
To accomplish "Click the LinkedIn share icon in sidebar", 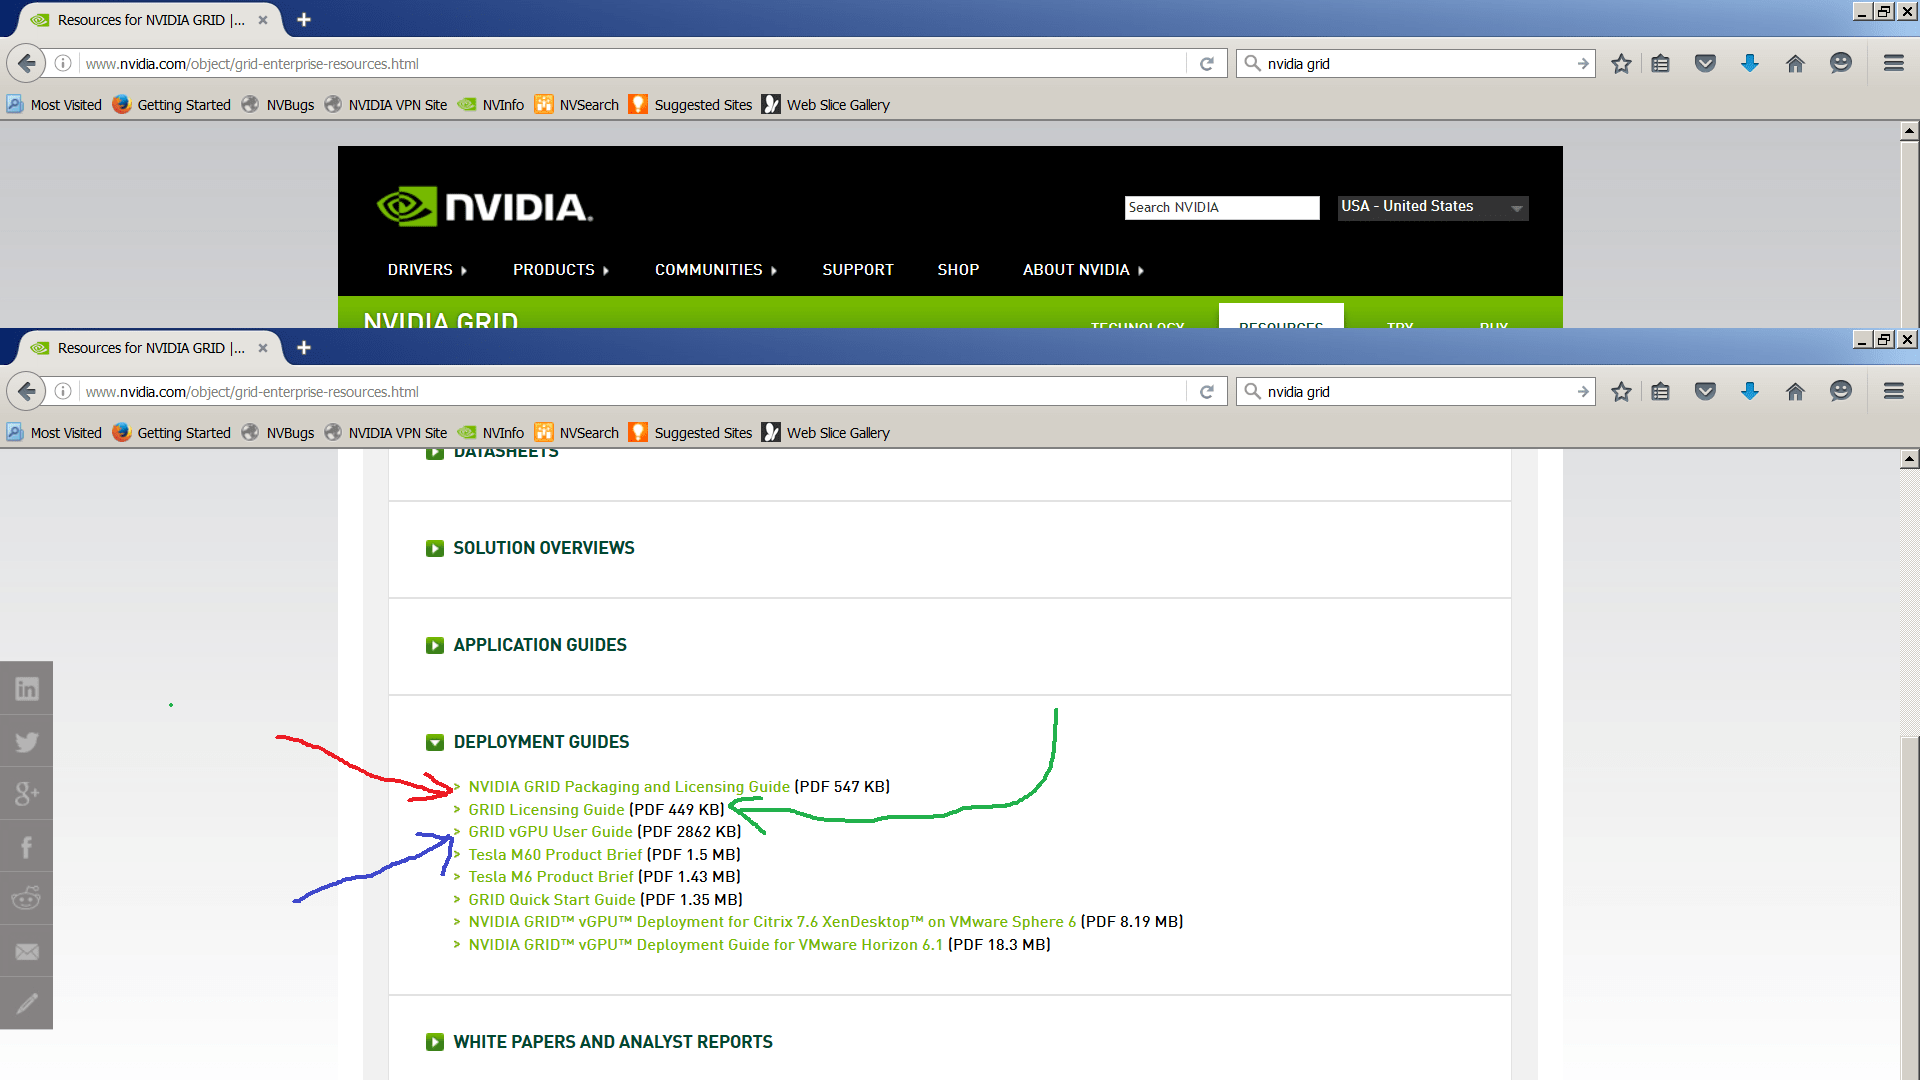I will [x=26, y=688].
